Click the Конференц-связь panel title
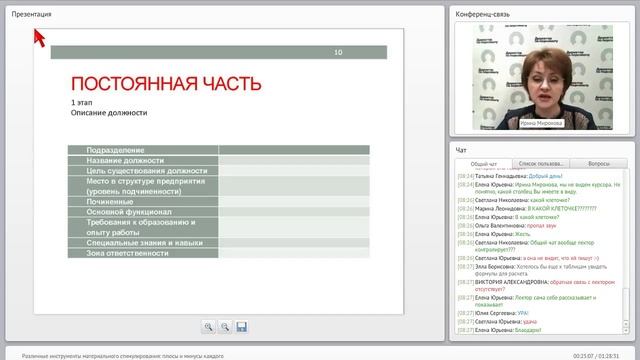Image resolution: width=640 pixels, height=360 pixels. click(482, 14)
